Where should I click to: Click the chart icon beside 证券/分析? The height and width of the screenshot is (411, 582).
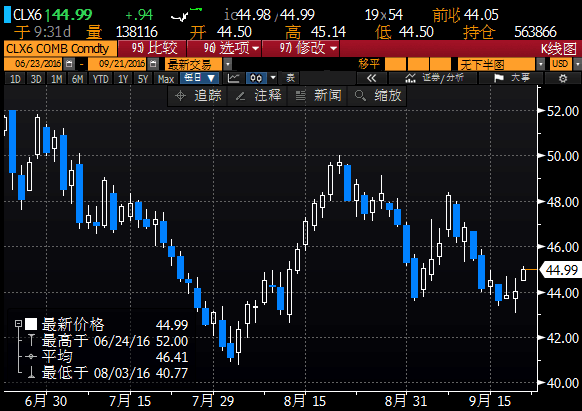[x=410, y=78]
